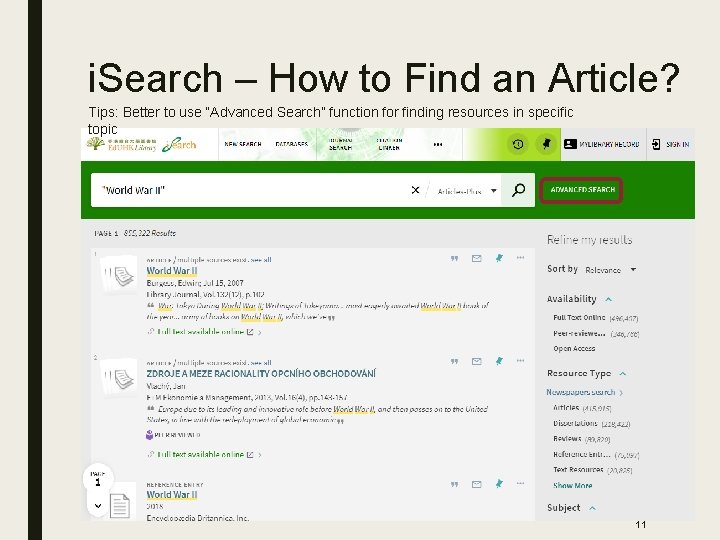The image size is (720, 540).
Task: Click My Library Record menu item
Action: pyautogui.click(x=603, y=144)
